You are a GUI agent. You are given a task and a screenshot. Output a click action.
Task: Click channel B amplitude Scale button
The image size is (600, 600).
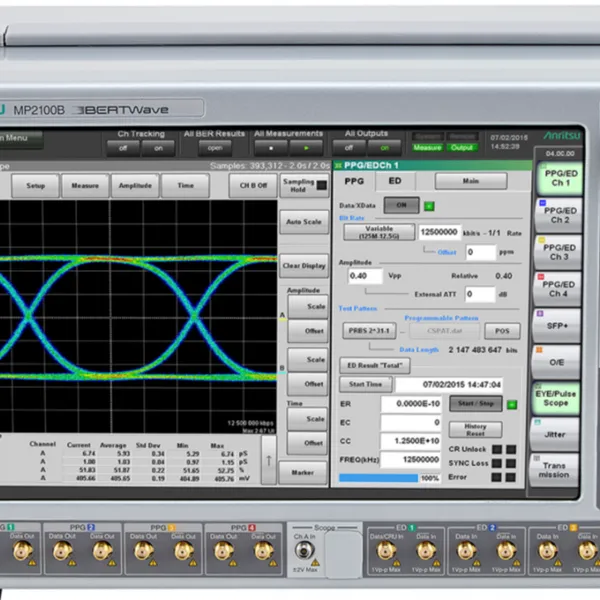(x=307, y=360)
